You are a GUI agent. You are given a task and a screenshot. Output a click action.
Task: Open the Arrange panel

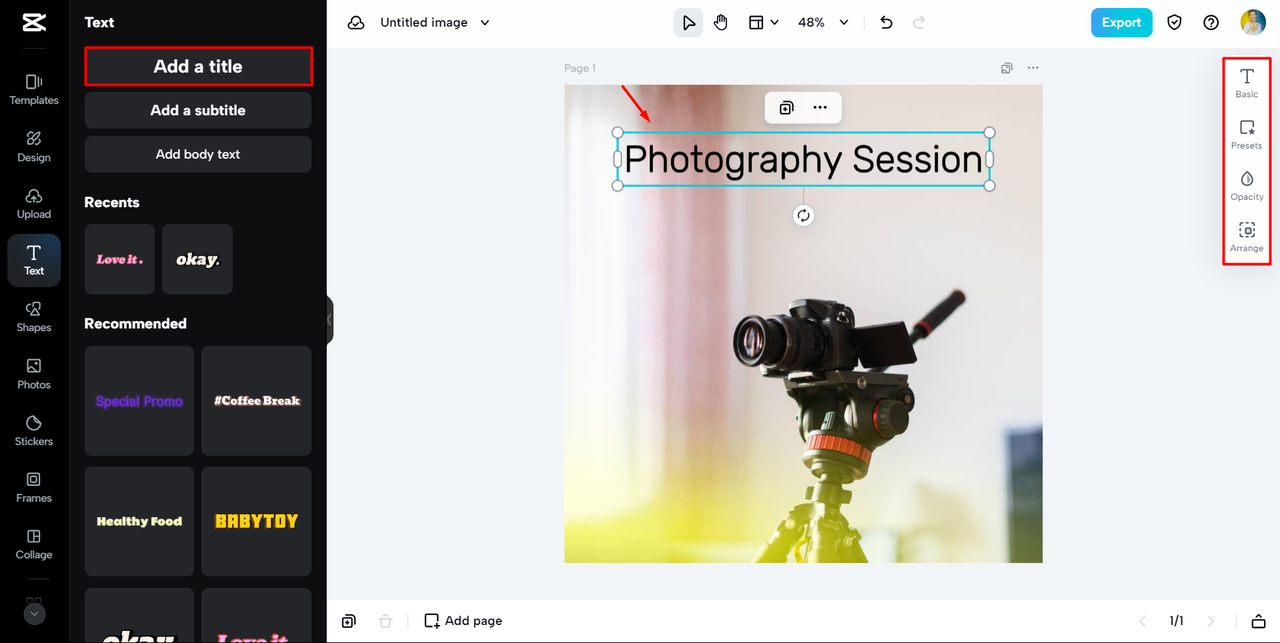[x=1247, y=237]
